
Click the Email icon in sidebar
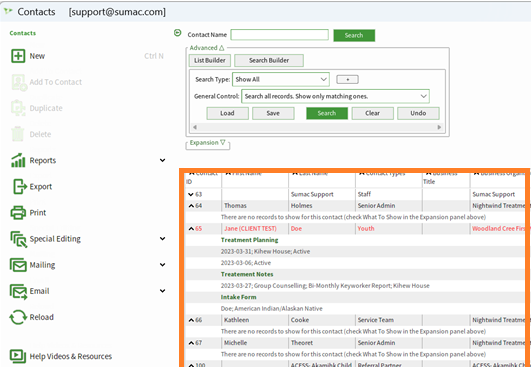[19, 292]
